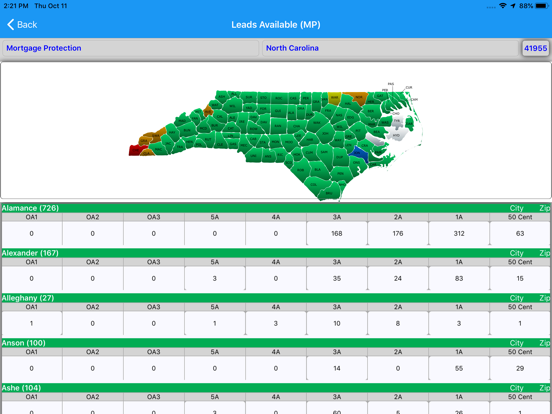Open Zip view for Alamance
This screenshot has height=414, width=552.
click(x=545, y=208)
